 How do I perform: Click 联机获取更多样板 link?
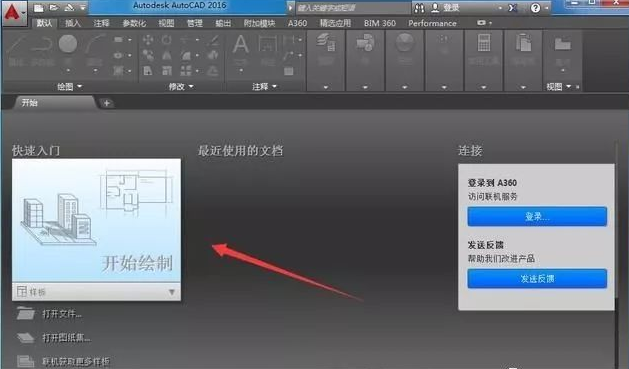click(x=75, y=362)
